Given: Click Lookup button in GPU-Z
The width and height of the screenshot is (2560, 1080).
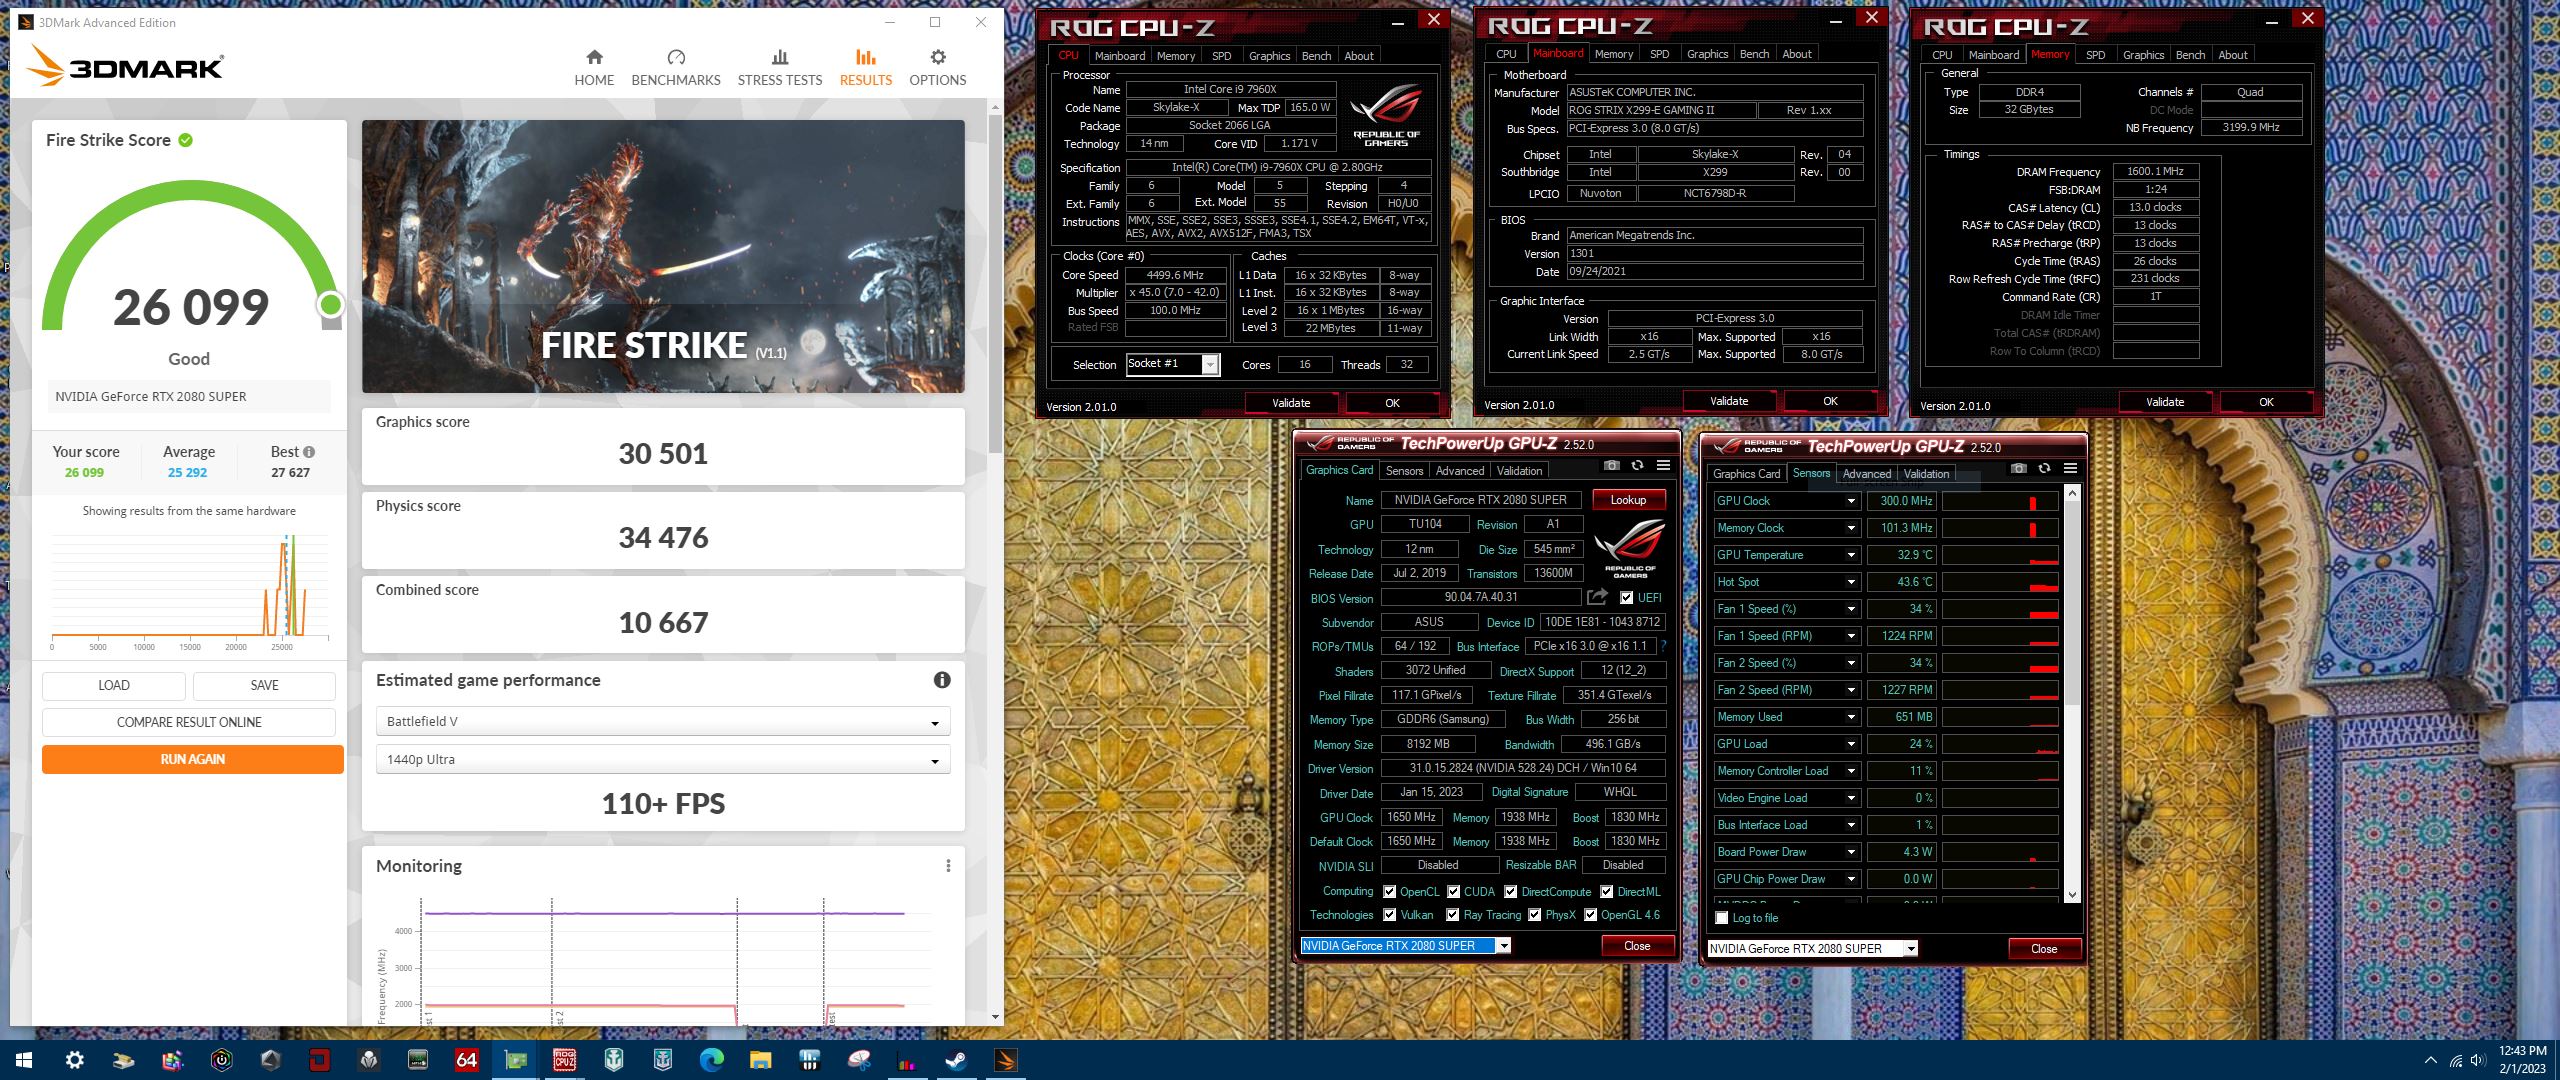Looking at the screenshot, I should (1628, 500).
